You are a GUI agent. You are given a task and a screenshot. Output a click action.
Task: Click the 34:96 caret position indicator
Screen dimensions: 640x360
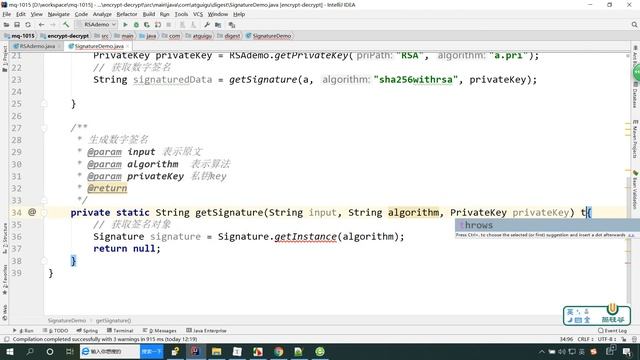(x=567, y=339)
